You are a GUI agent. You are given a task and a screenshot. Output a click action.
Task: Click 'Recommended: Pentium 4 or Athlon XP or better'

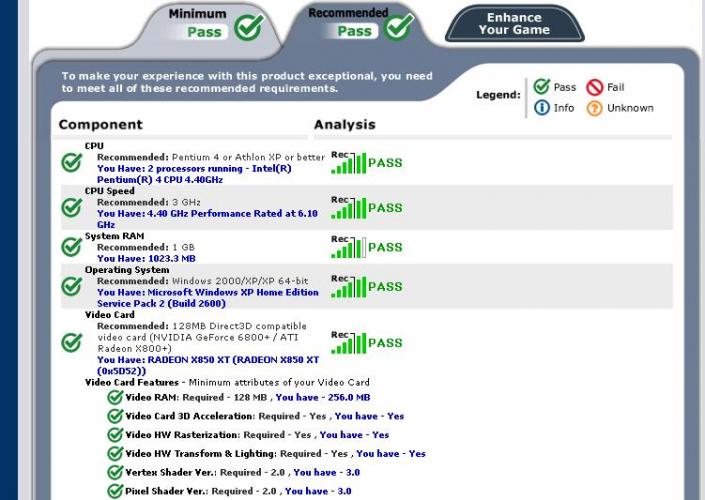211,157
